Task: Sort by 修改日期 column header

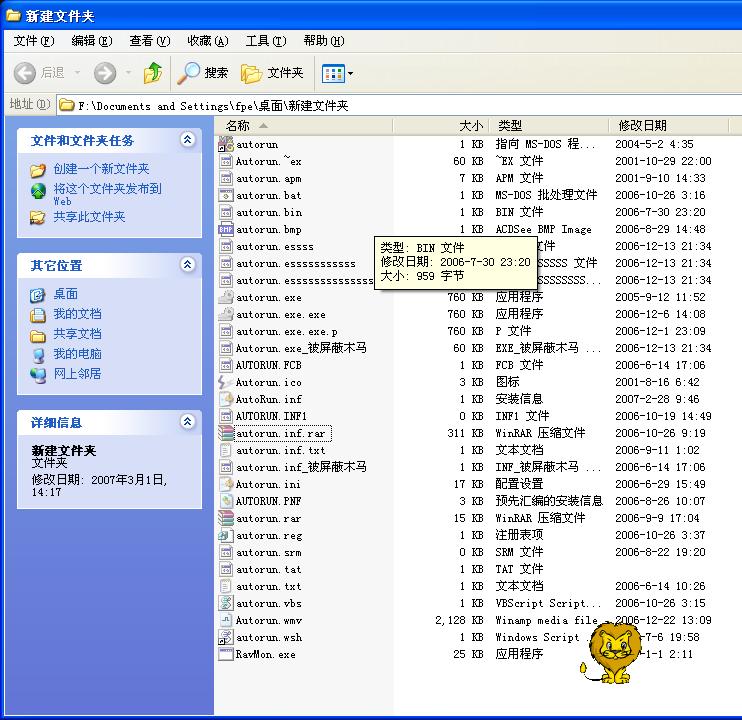Action: [668, 126]
